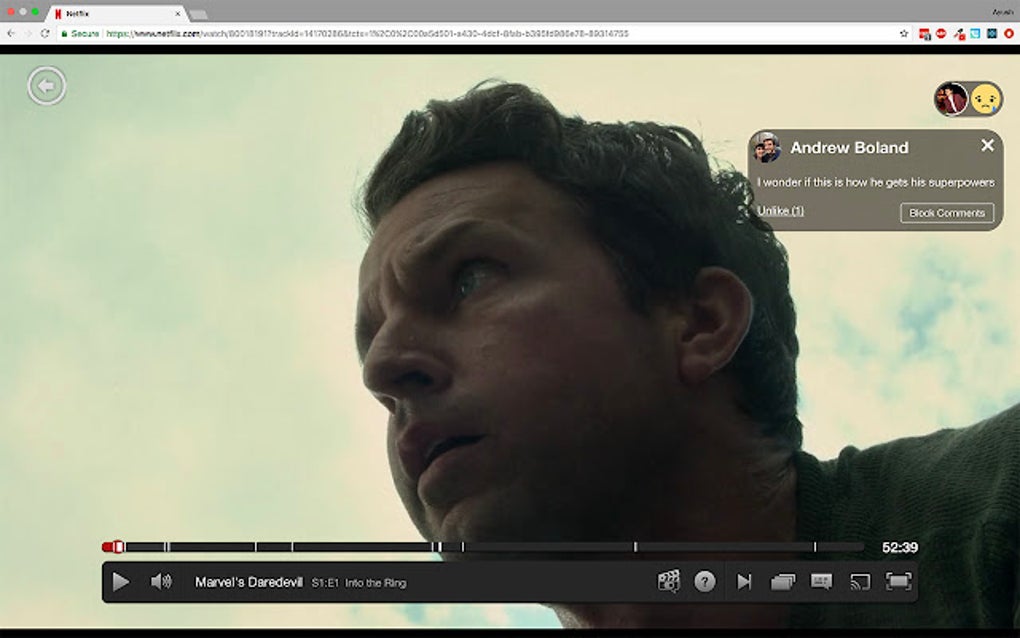Click the red Opera-style O extension icon
Viewport: 1020px width, 638px height.
[1009, 33]
